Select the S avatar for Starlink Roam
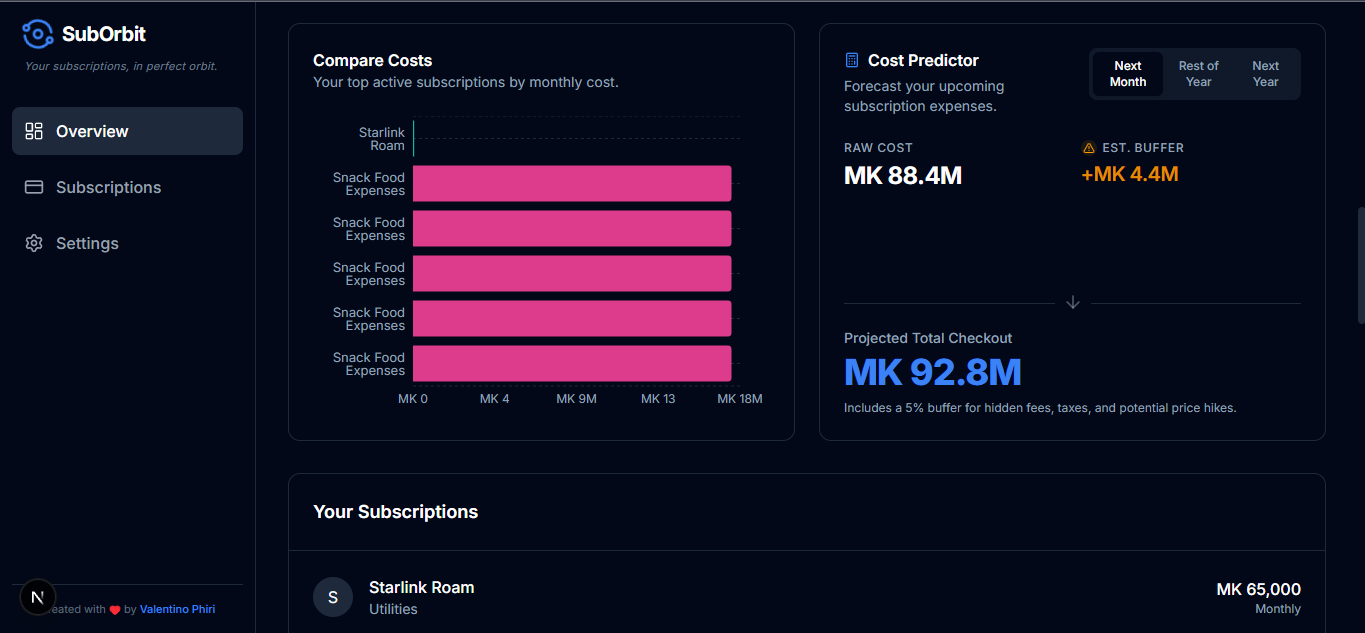Screen dimensions: 1365x633 (333, 597)
